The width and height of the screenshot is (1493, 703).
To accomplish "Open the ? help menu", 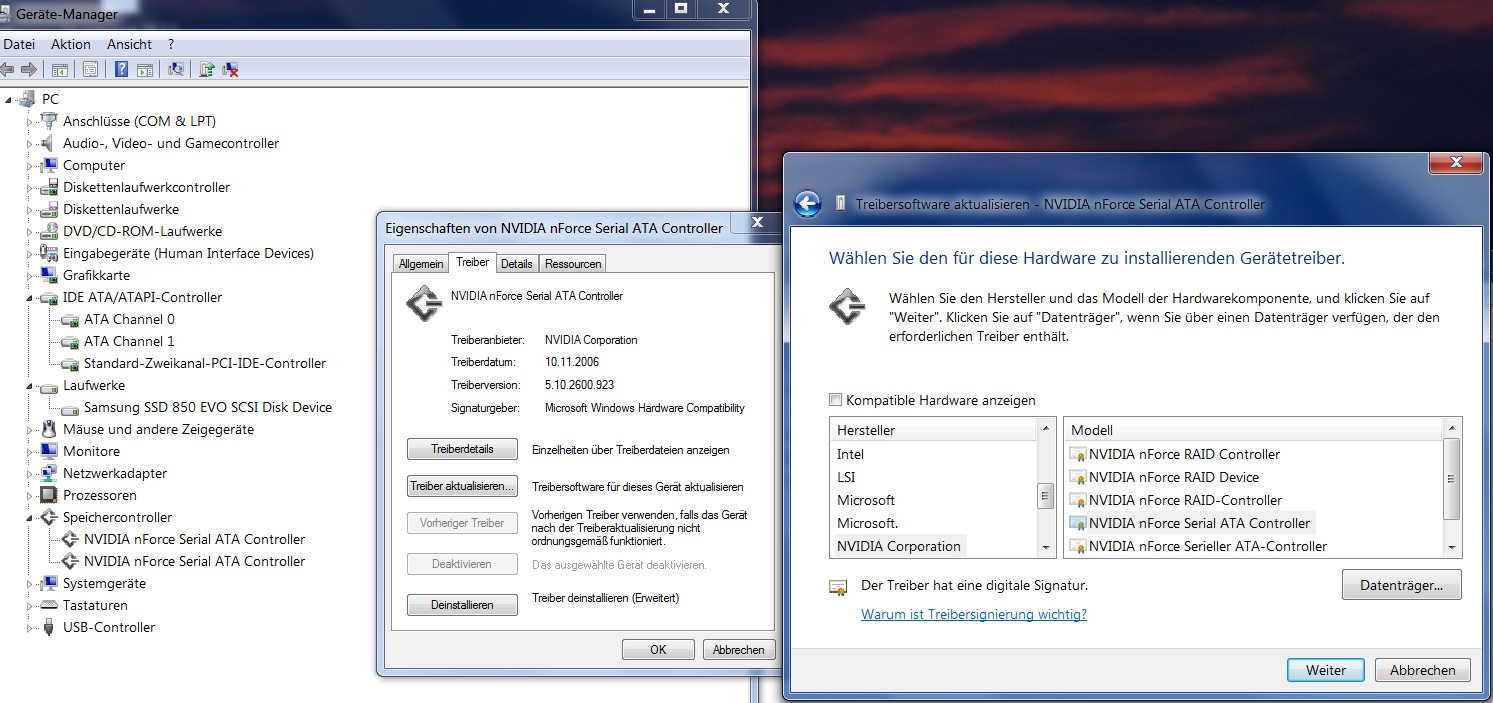I will [x=171, y=44].
